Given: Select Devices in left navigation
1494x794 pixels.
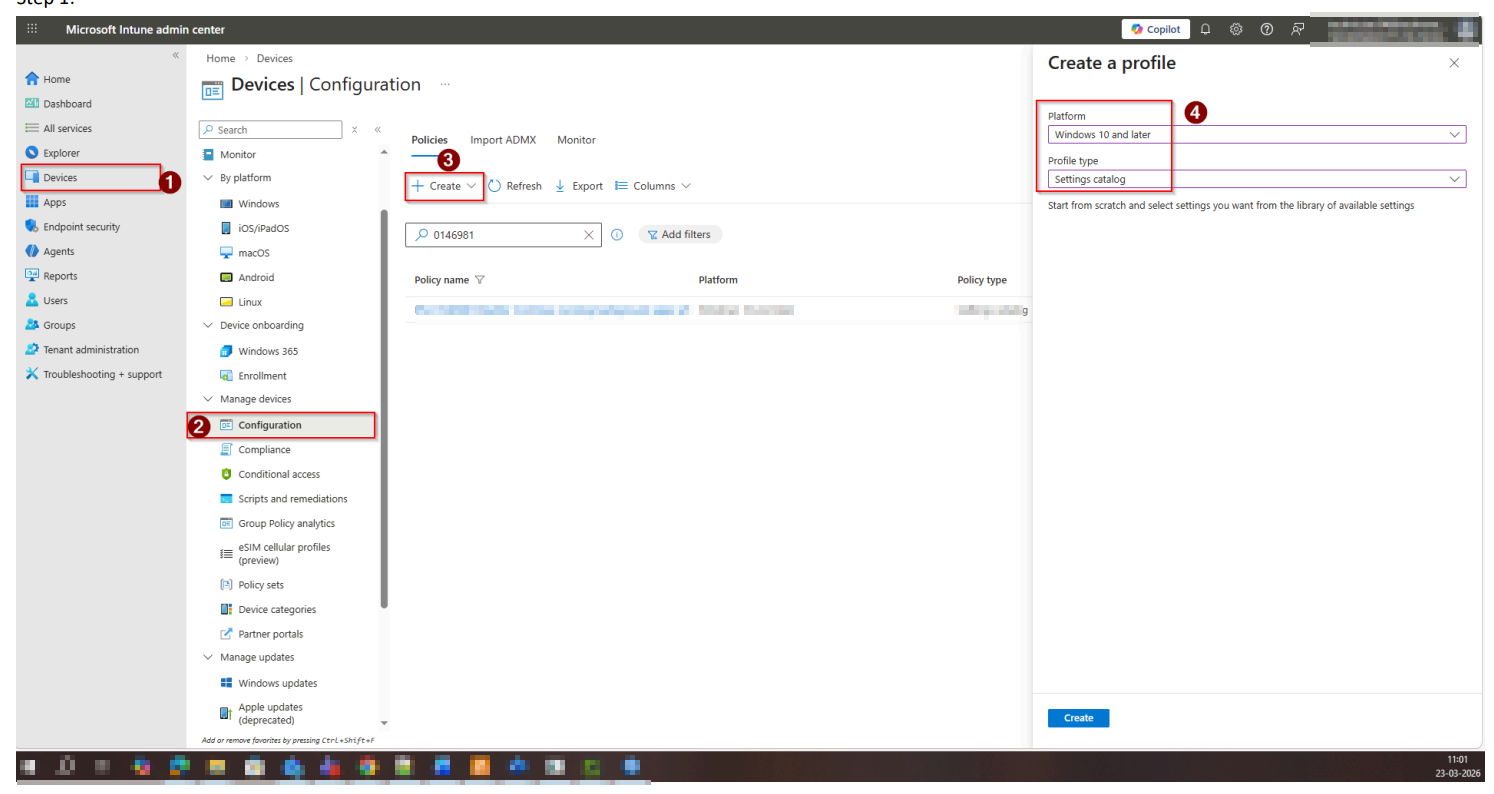Looking at the screenshot, I should point(92,177).
